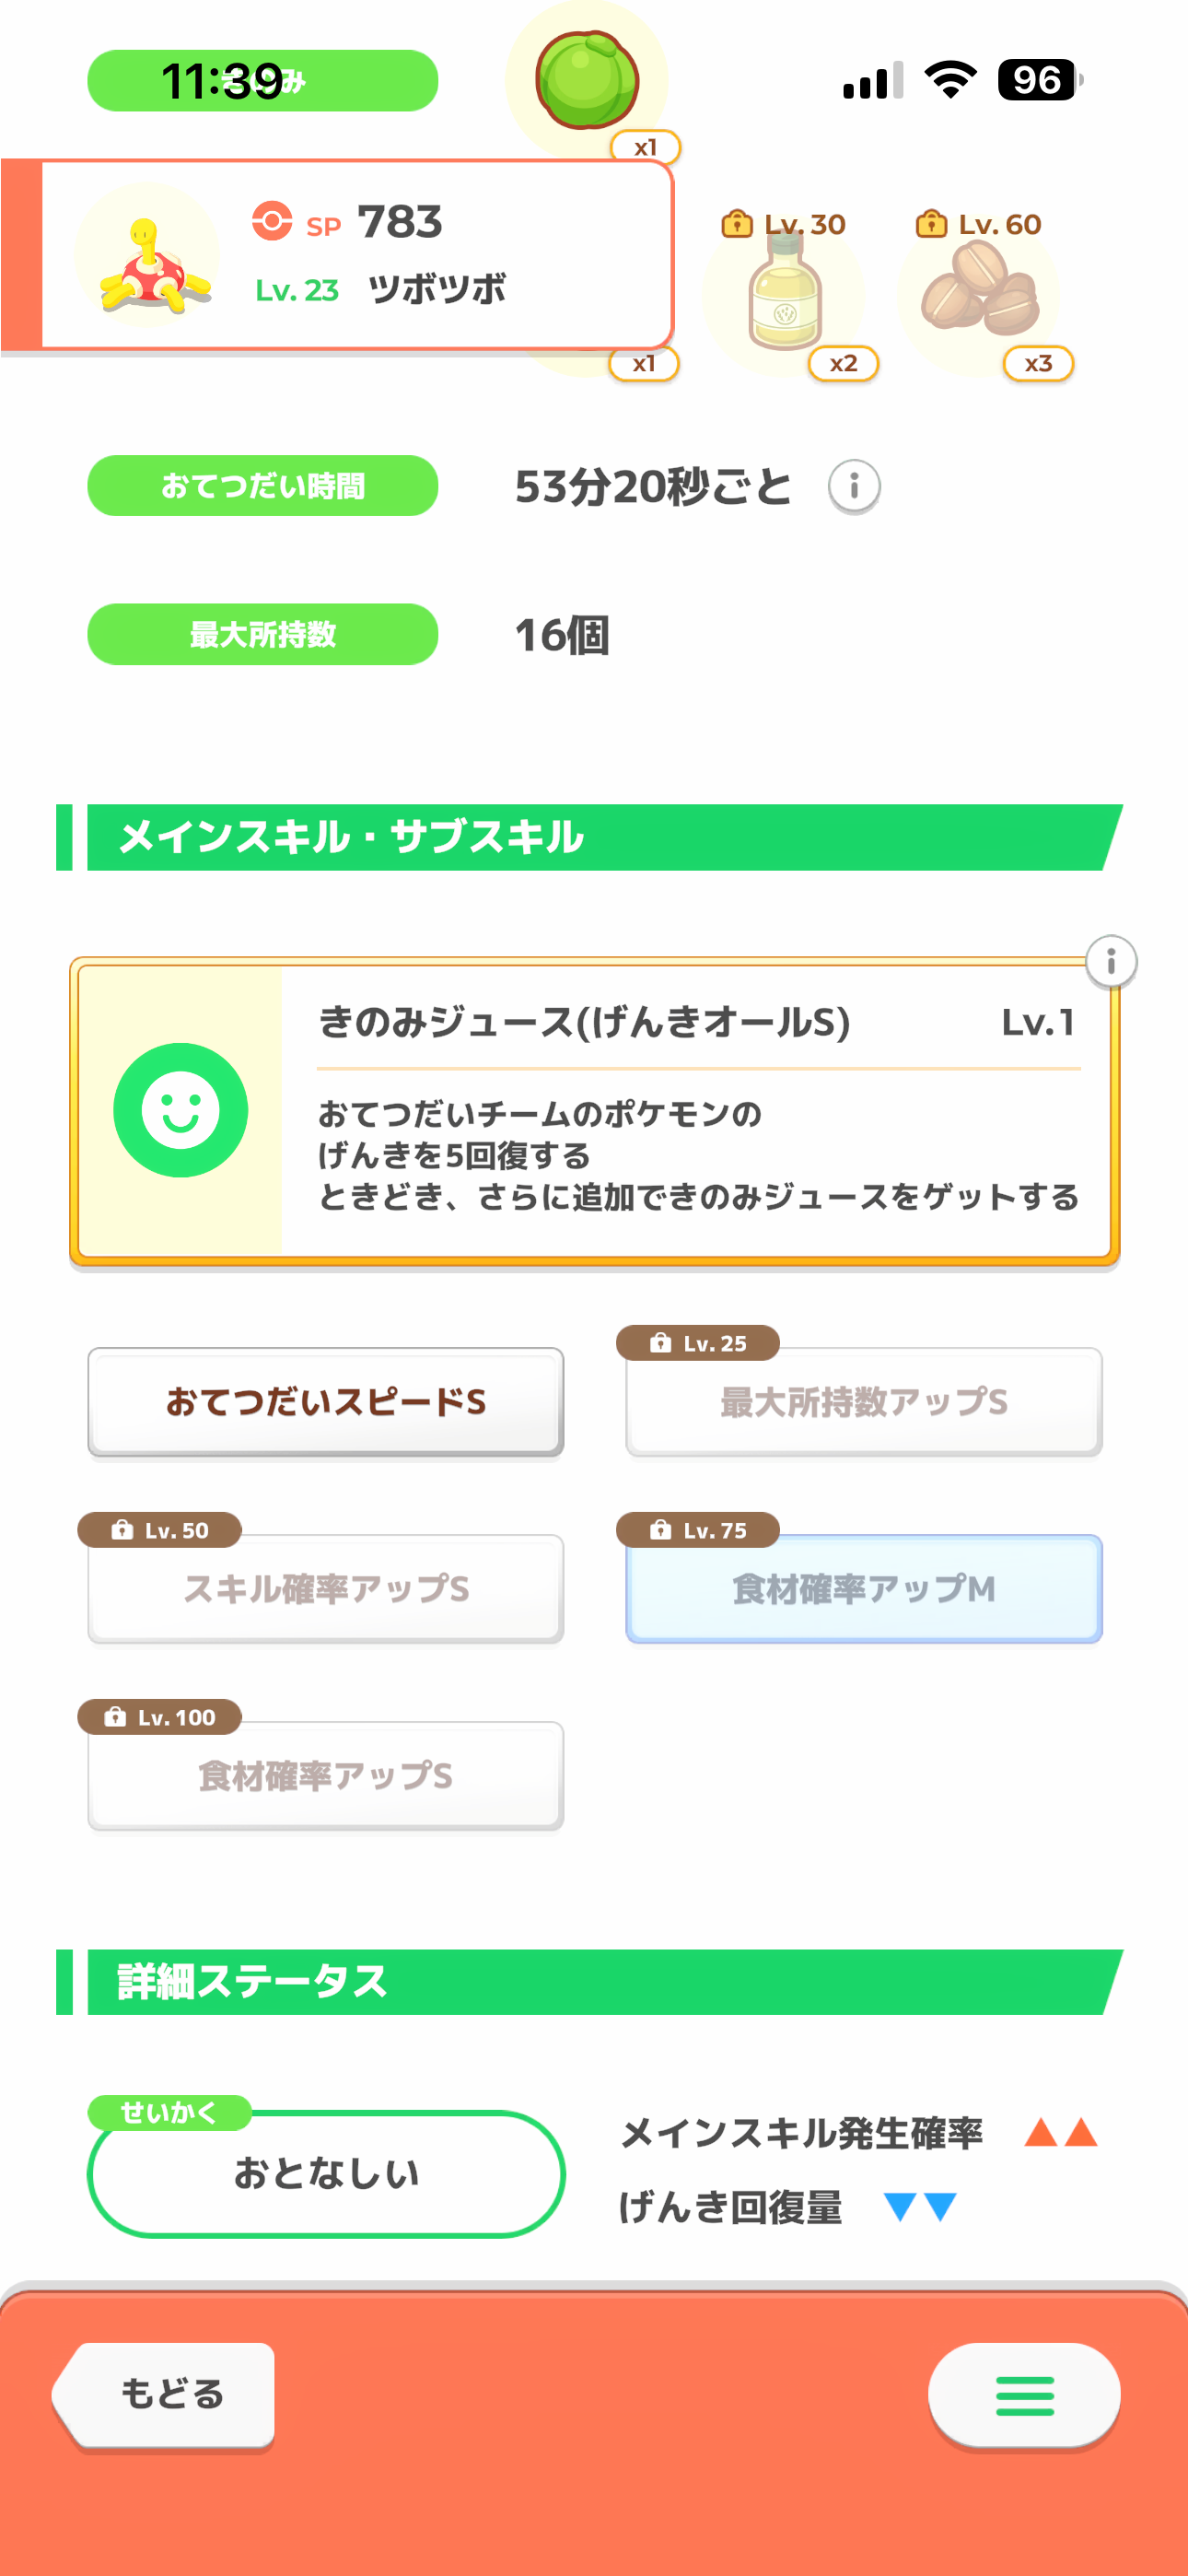
Task: Open info for helping time (おてつだい時間)
Action: pyautogui.click(x=854, y=487)
